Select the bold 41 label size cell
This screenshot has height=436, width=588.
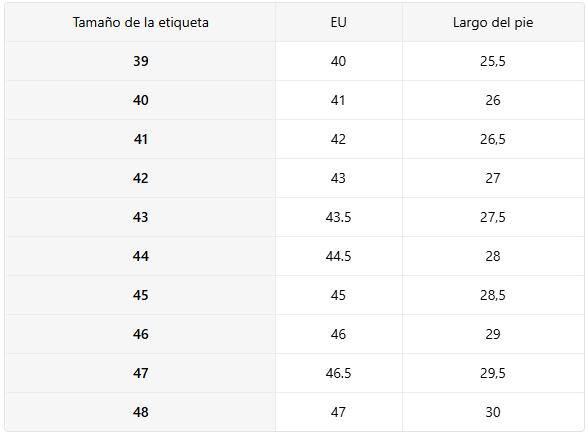(x=141, y=139)
